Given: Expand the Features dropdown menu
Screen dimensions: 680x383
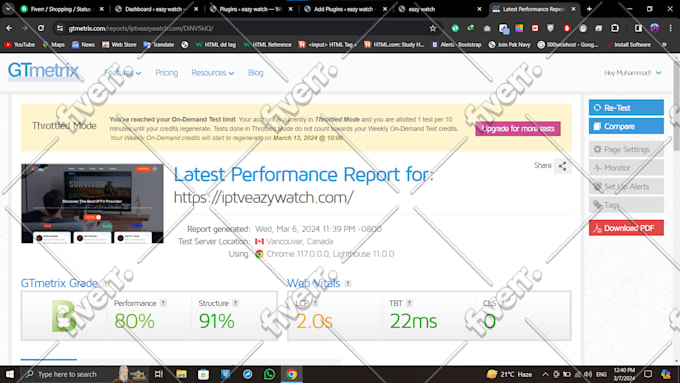Looking at the screenshot, I should [123, 73].
